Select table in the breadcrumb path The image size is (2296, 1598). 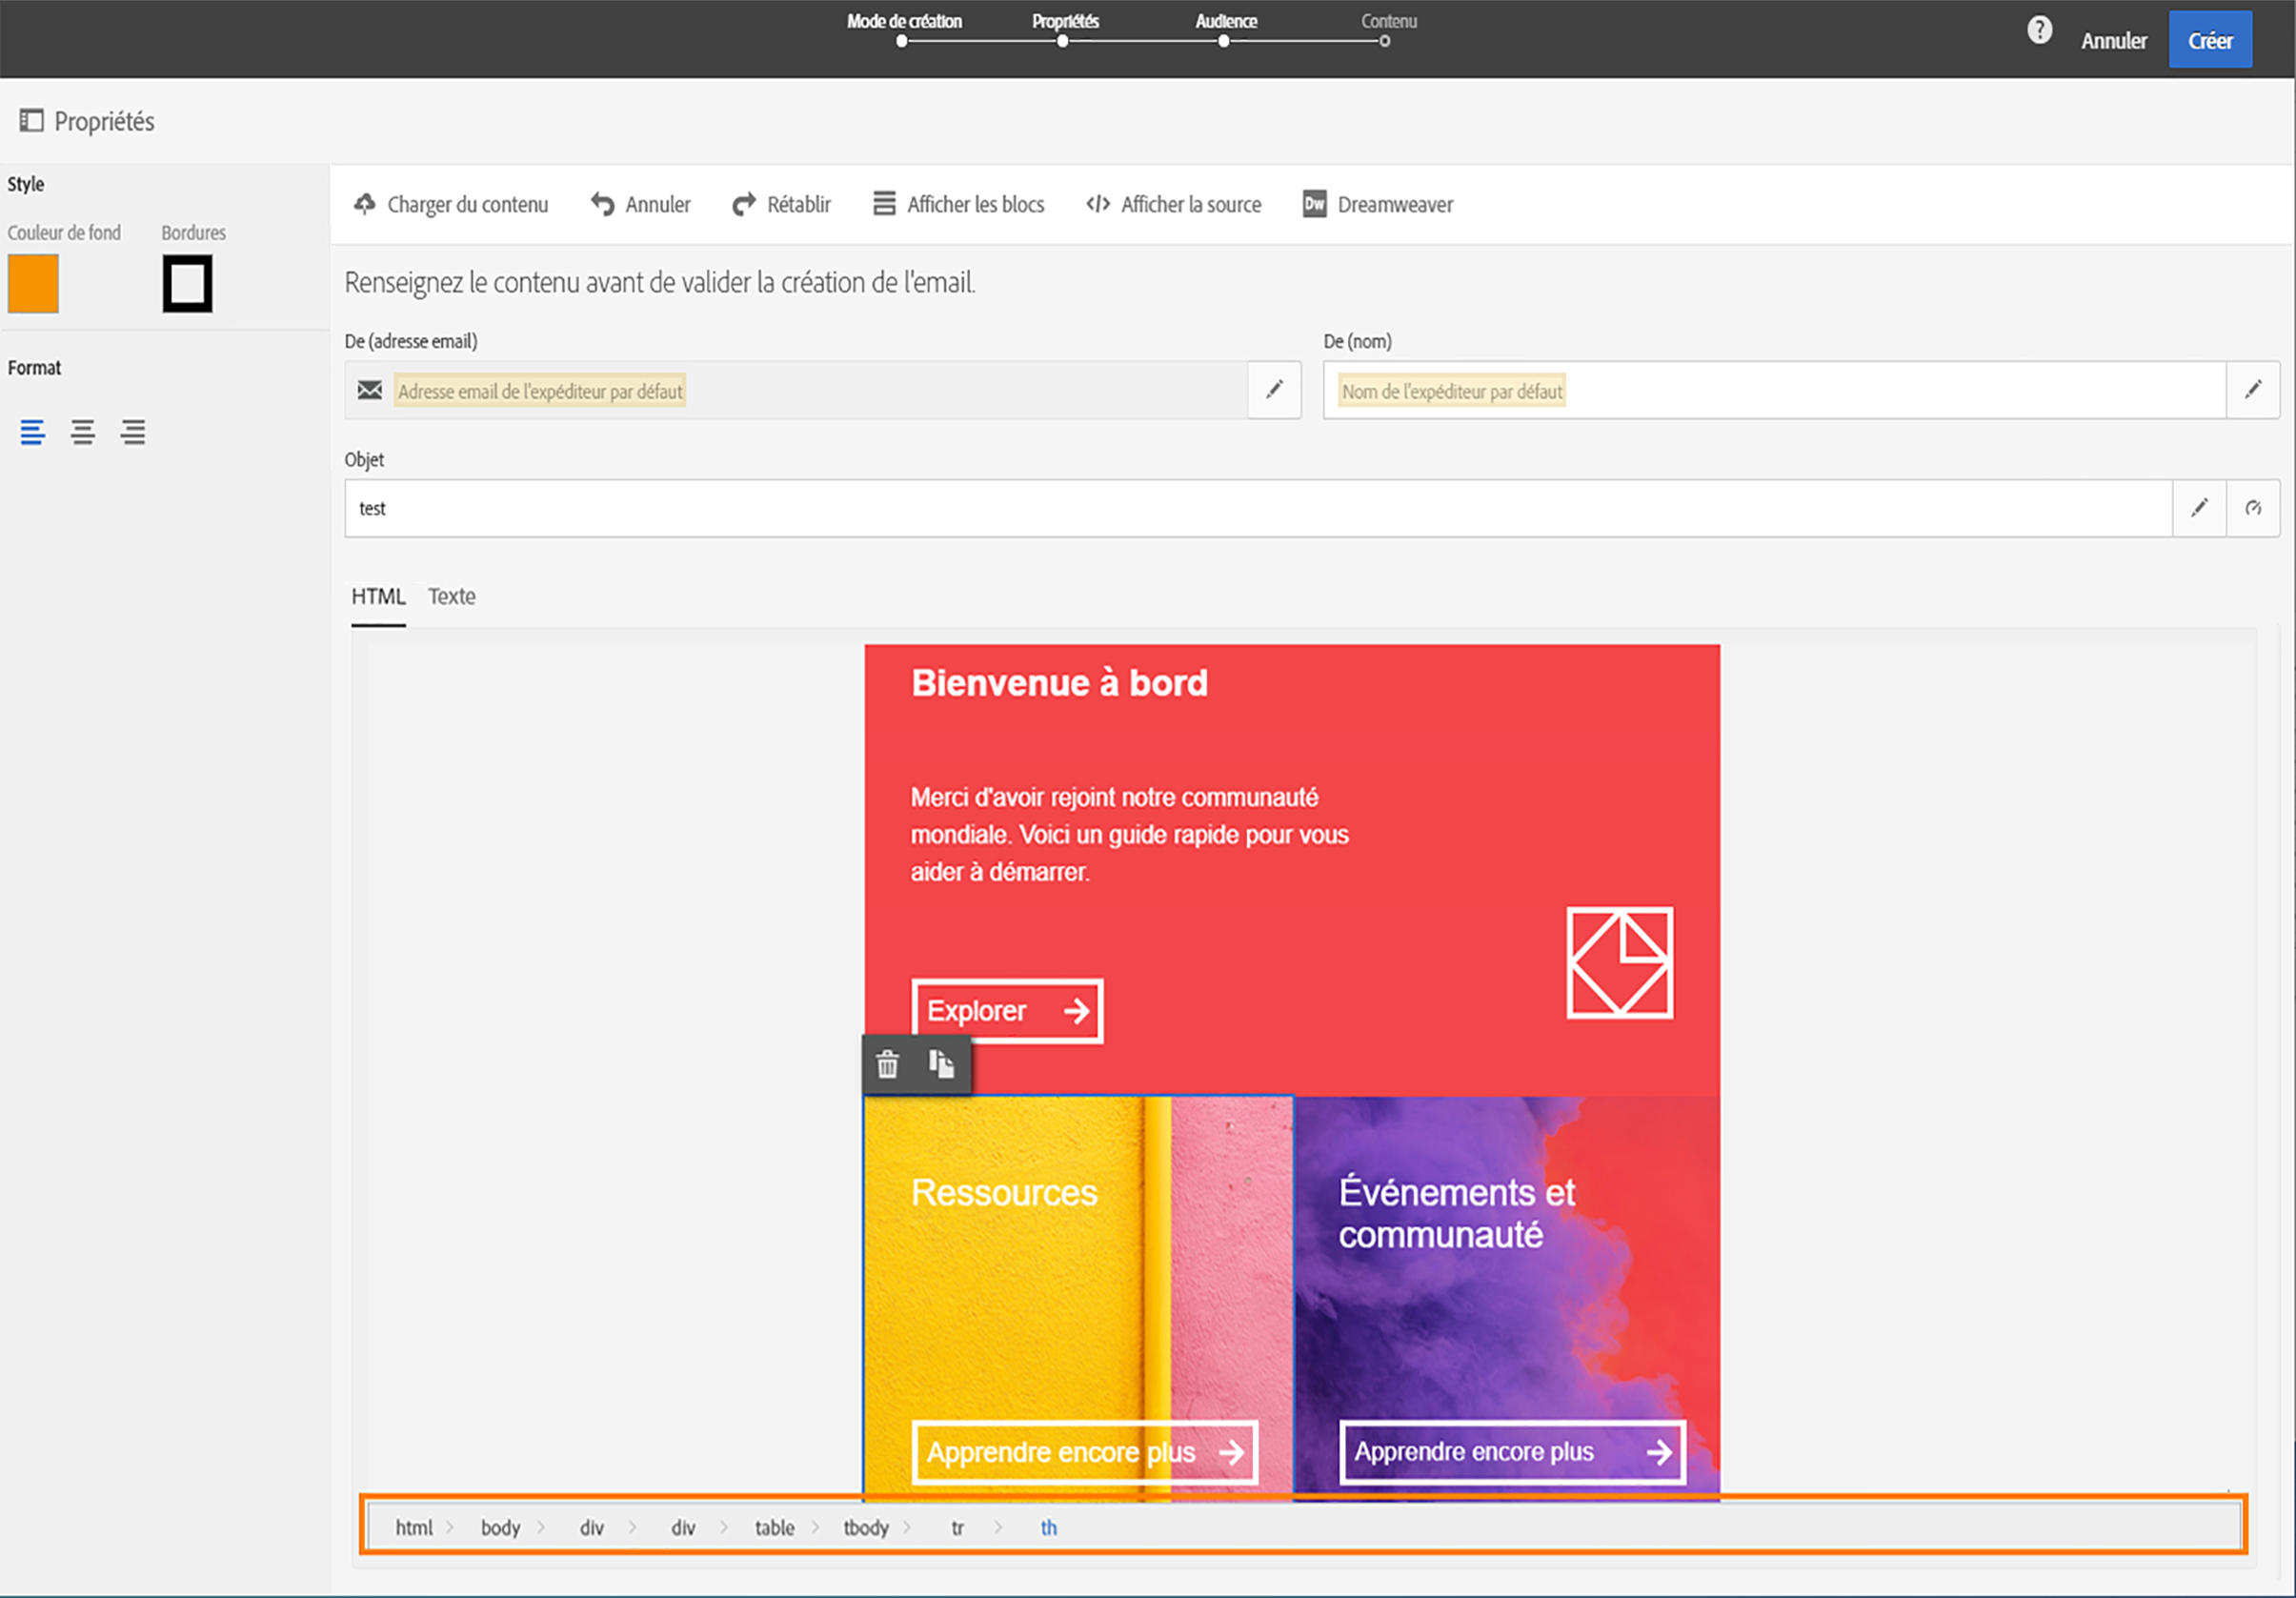click(x=774, y=1527)
